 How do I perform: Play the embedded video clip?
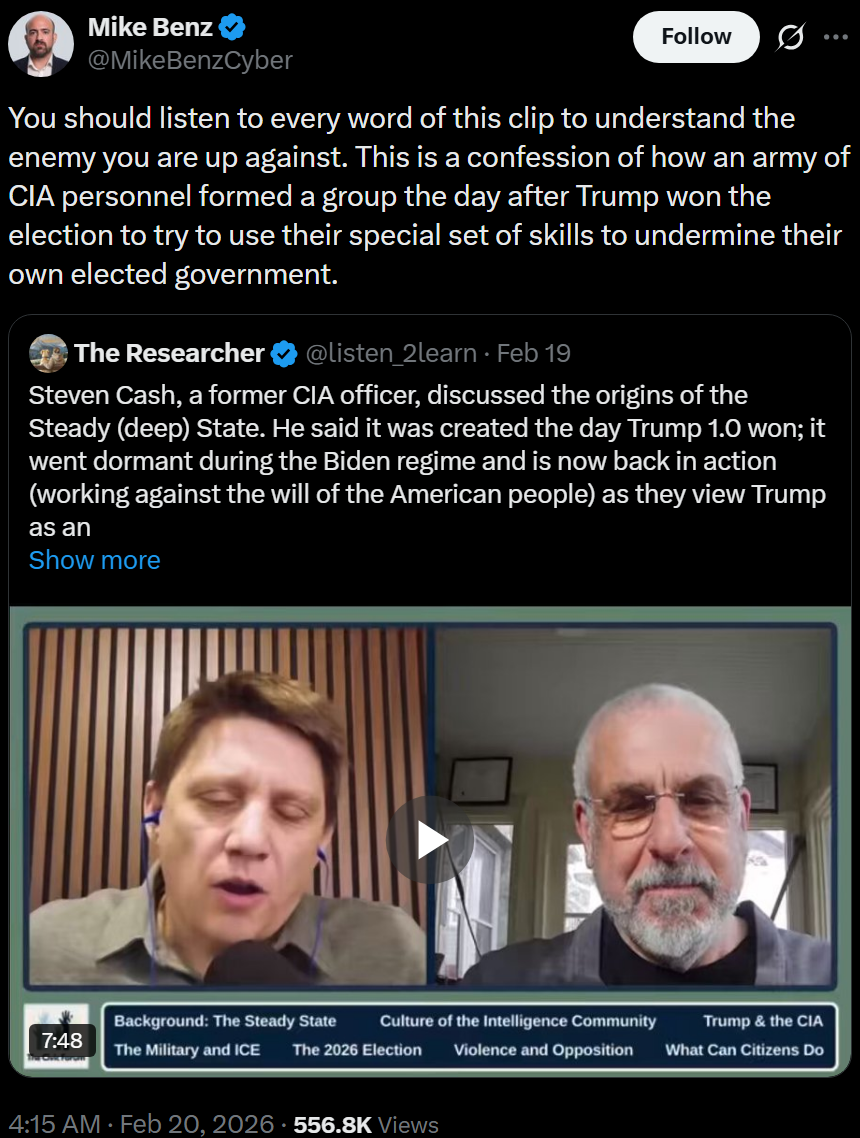pyautogui.click(x=431, y=839)
